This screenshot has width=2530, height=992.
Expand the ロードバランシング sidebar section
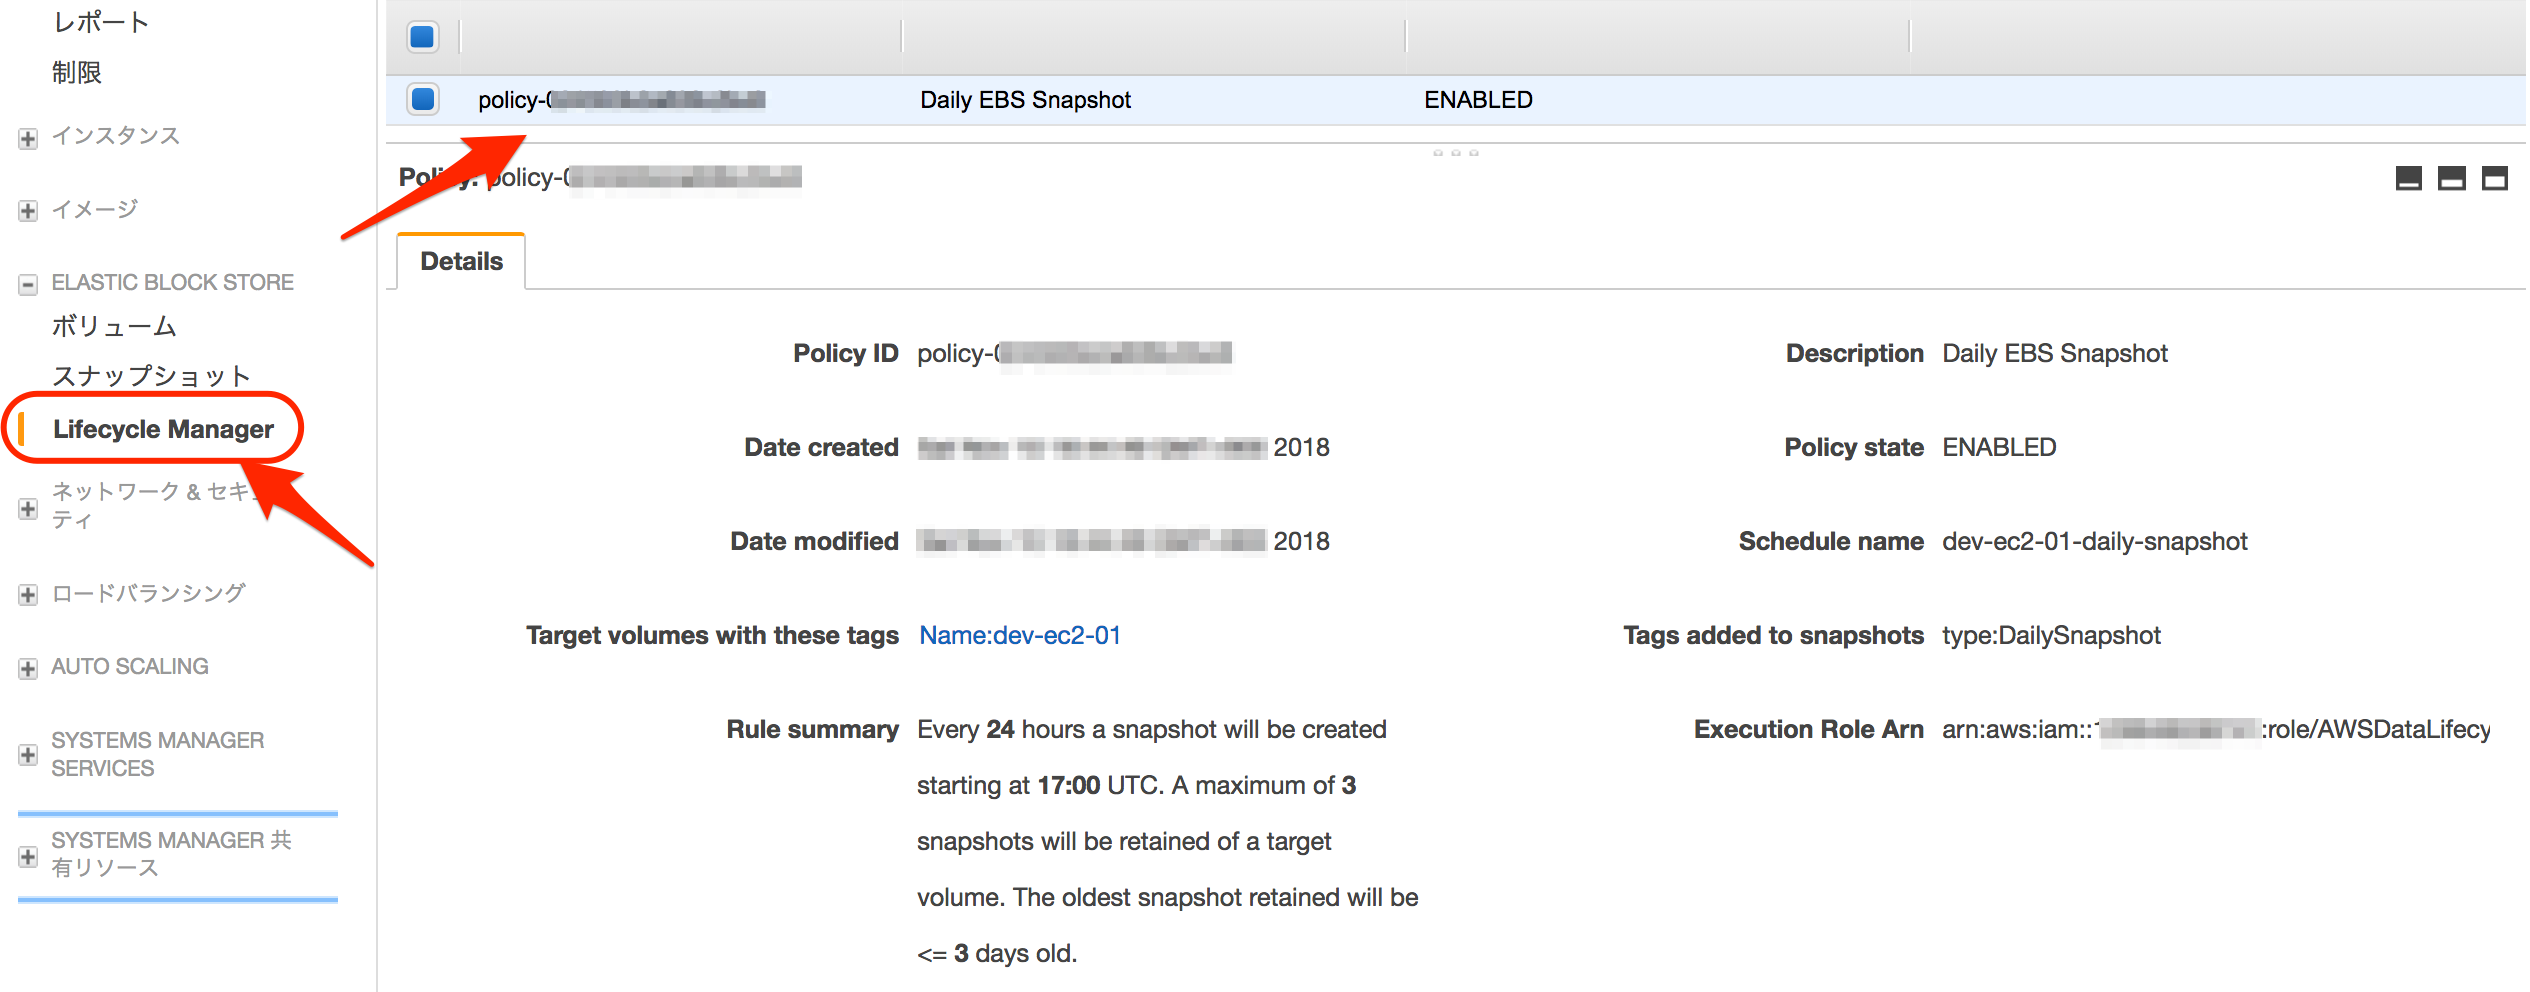coord(26,592)
